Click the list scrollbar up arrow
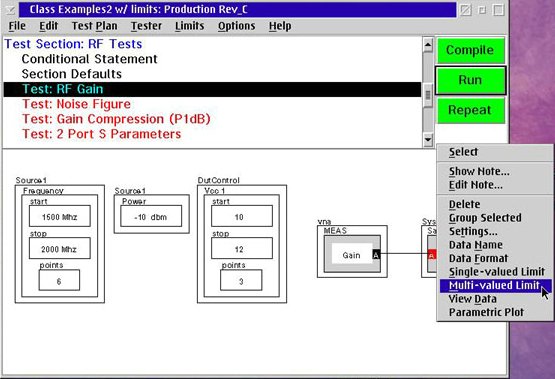Image resolution: width=555 pixels, height=379 pixels. (x=428, y=45)
